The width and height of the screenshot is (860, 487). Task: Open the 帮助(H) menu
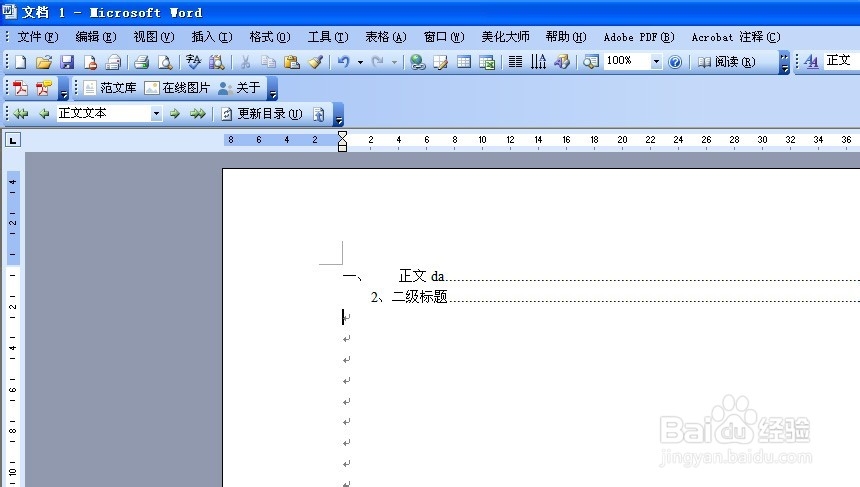tap(566, 37)
